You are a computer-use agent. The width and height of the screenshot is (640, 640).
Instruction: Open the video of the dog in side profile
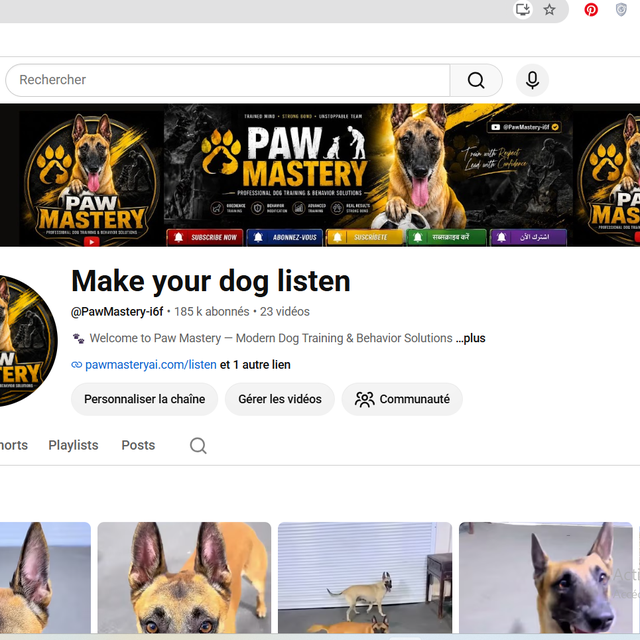[x=546, y=577]
